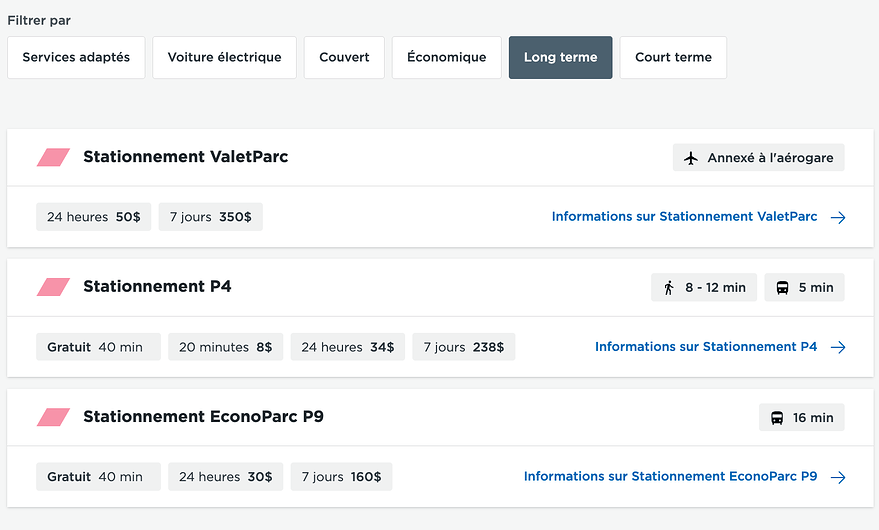
Task: Deselect the active Long terme filter
Action: [561, 57]
